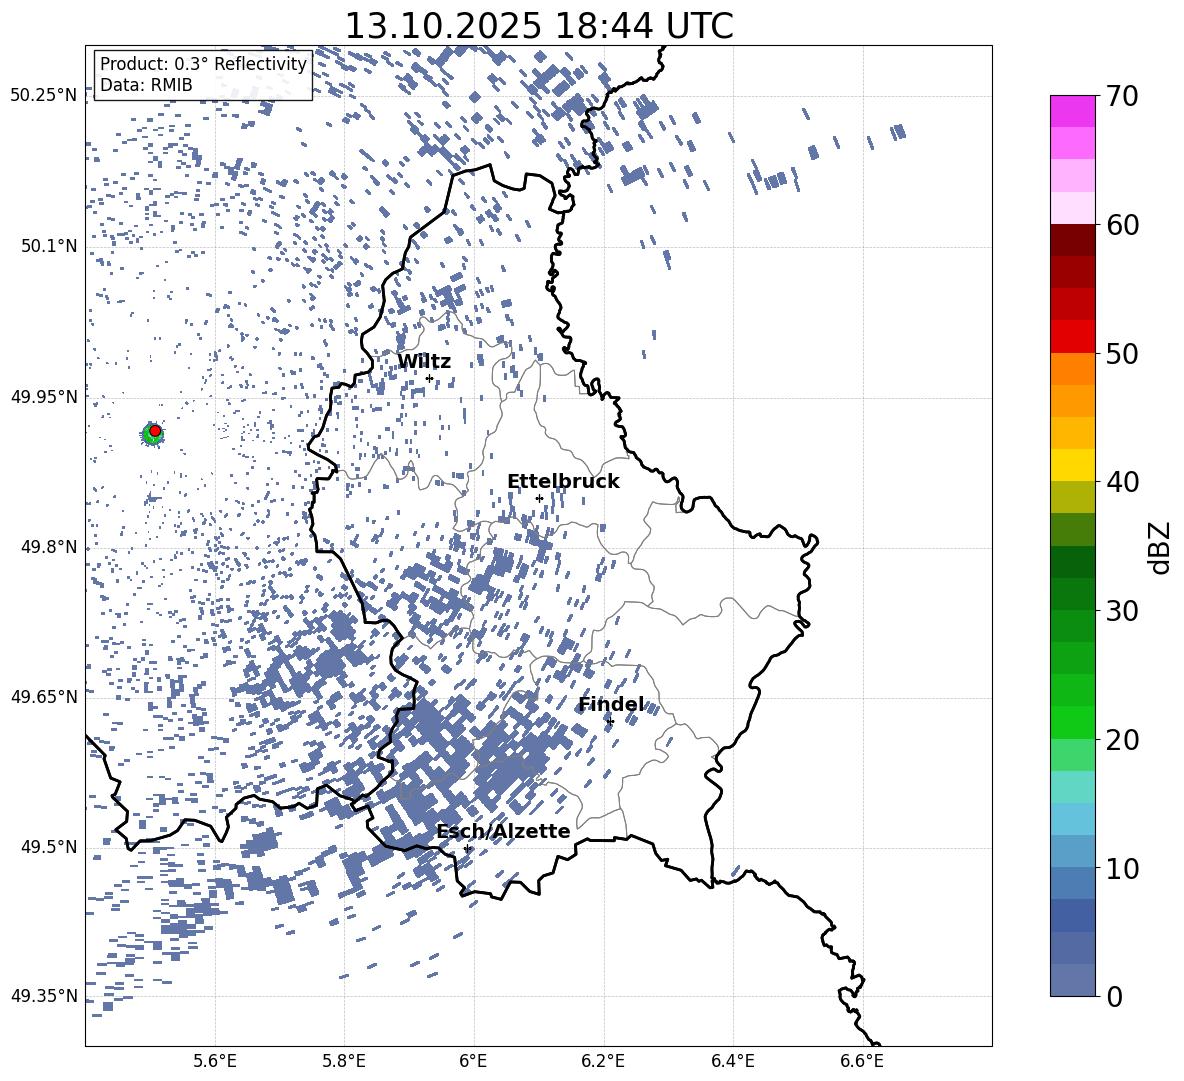This screenshot has width=1184, height=1081.
Task: Click the 49.5°N latitude label
Action: [49, 847]
